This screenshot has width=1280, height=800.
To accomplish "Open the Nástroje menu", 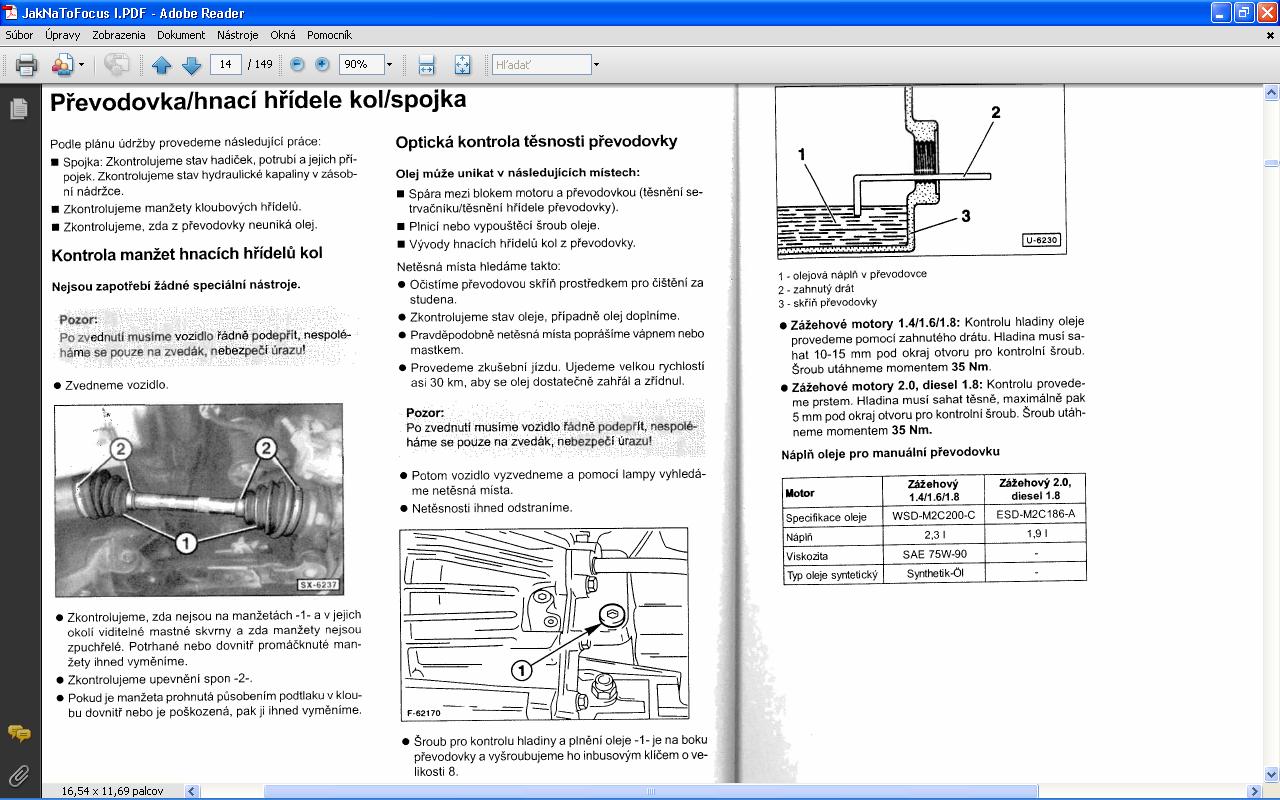I will tap(237, 35).
